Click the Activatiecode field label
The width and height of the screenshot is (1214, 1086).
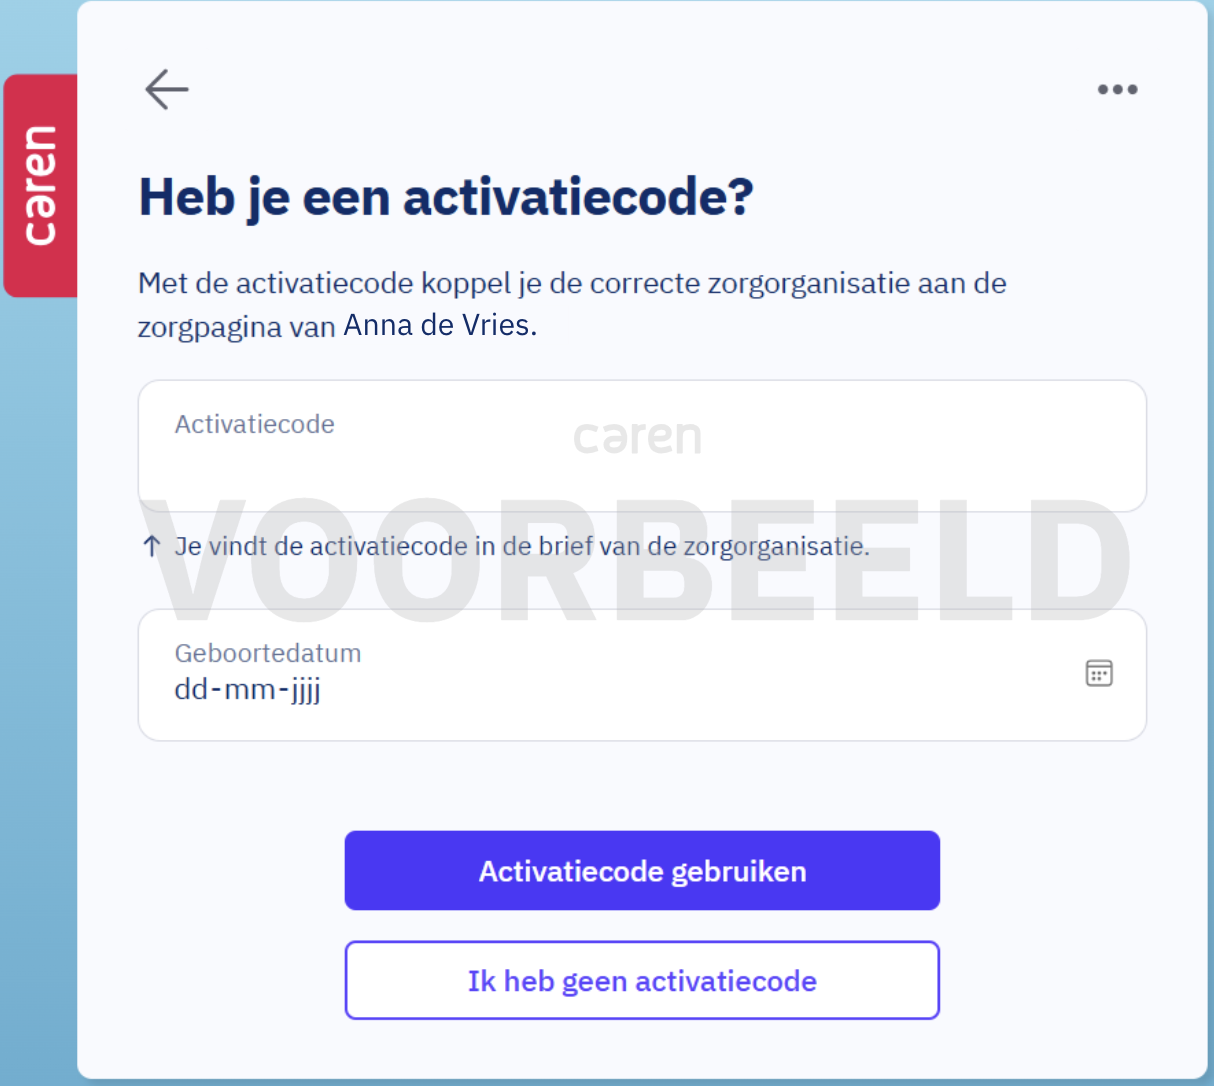[254, 424]
